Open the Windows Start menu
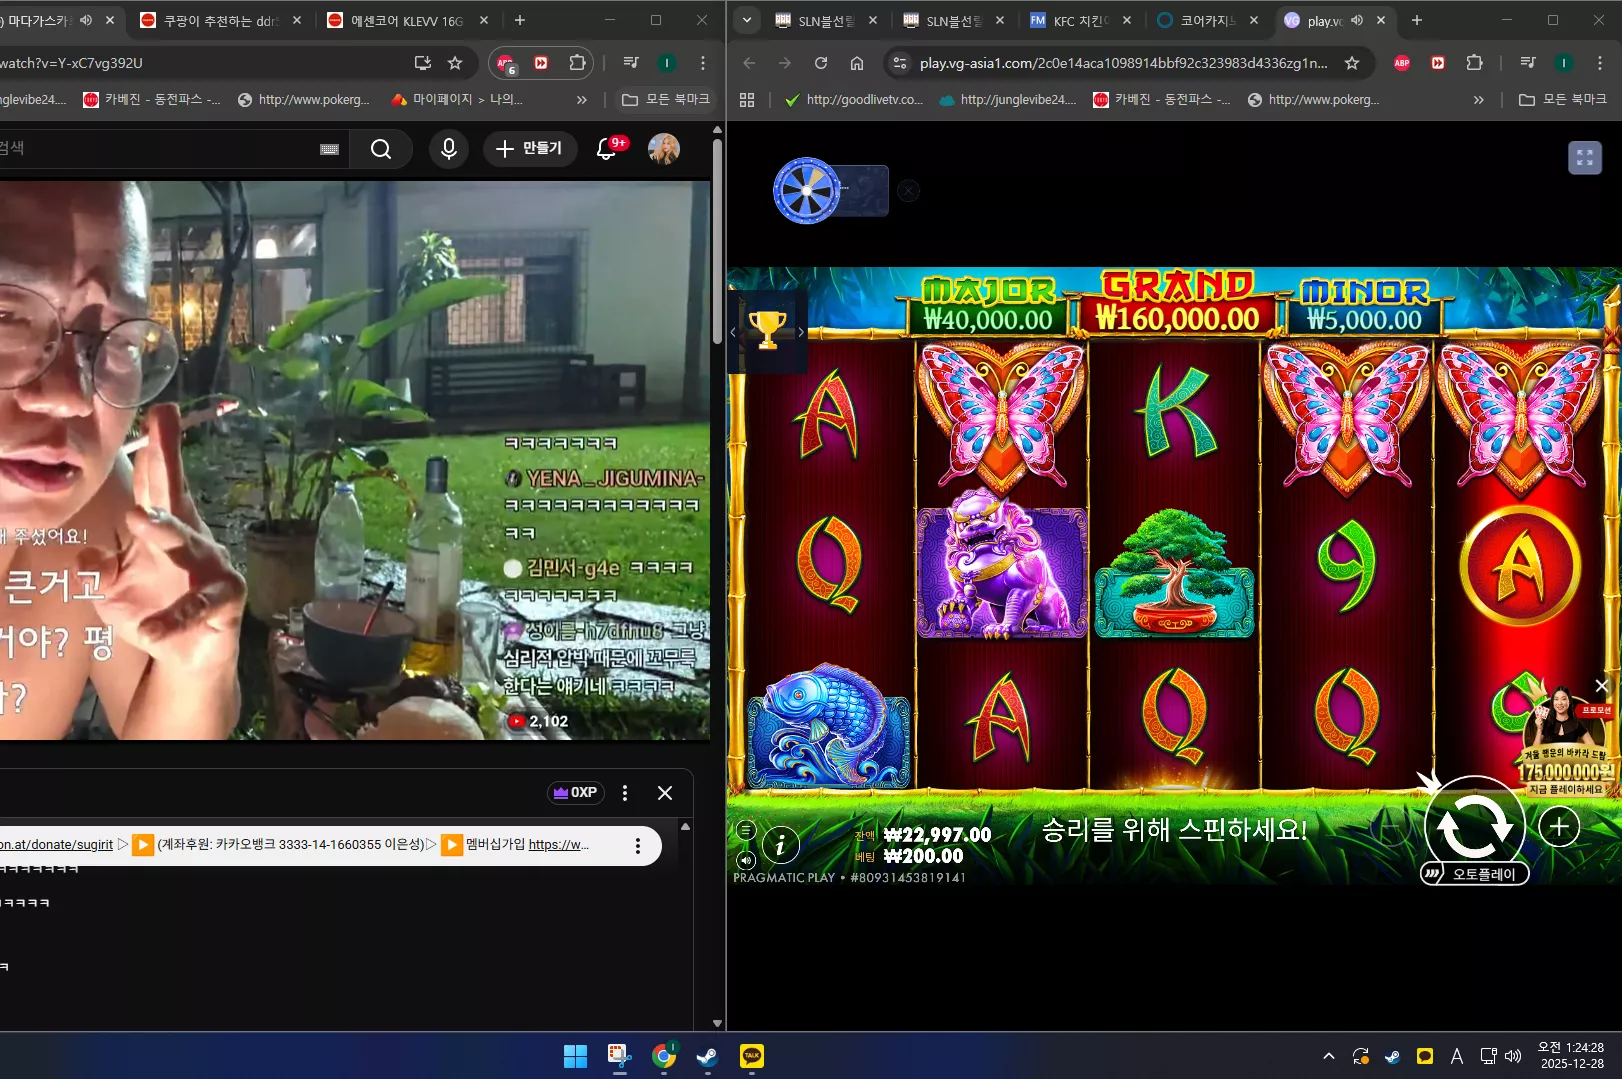 click(575, 1056)
